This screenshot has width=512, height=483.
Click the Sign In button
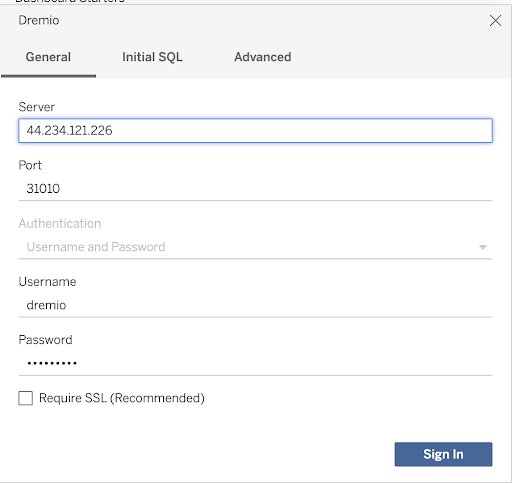(x=443, y=454)
